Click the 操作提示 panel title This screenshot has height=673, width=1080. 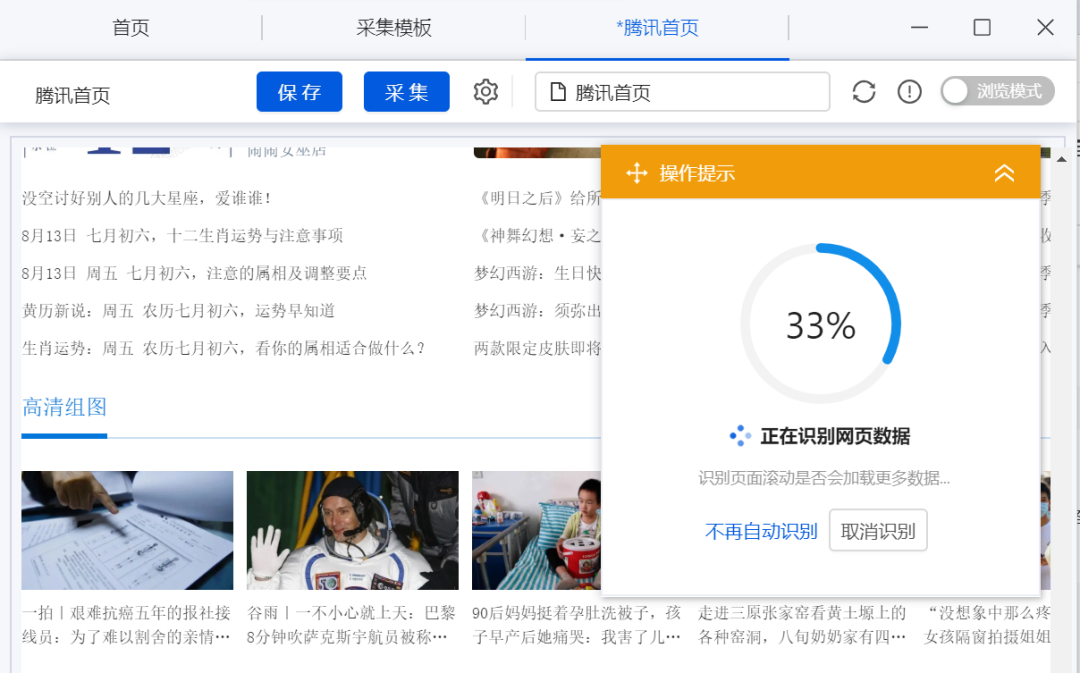point(697,173)
